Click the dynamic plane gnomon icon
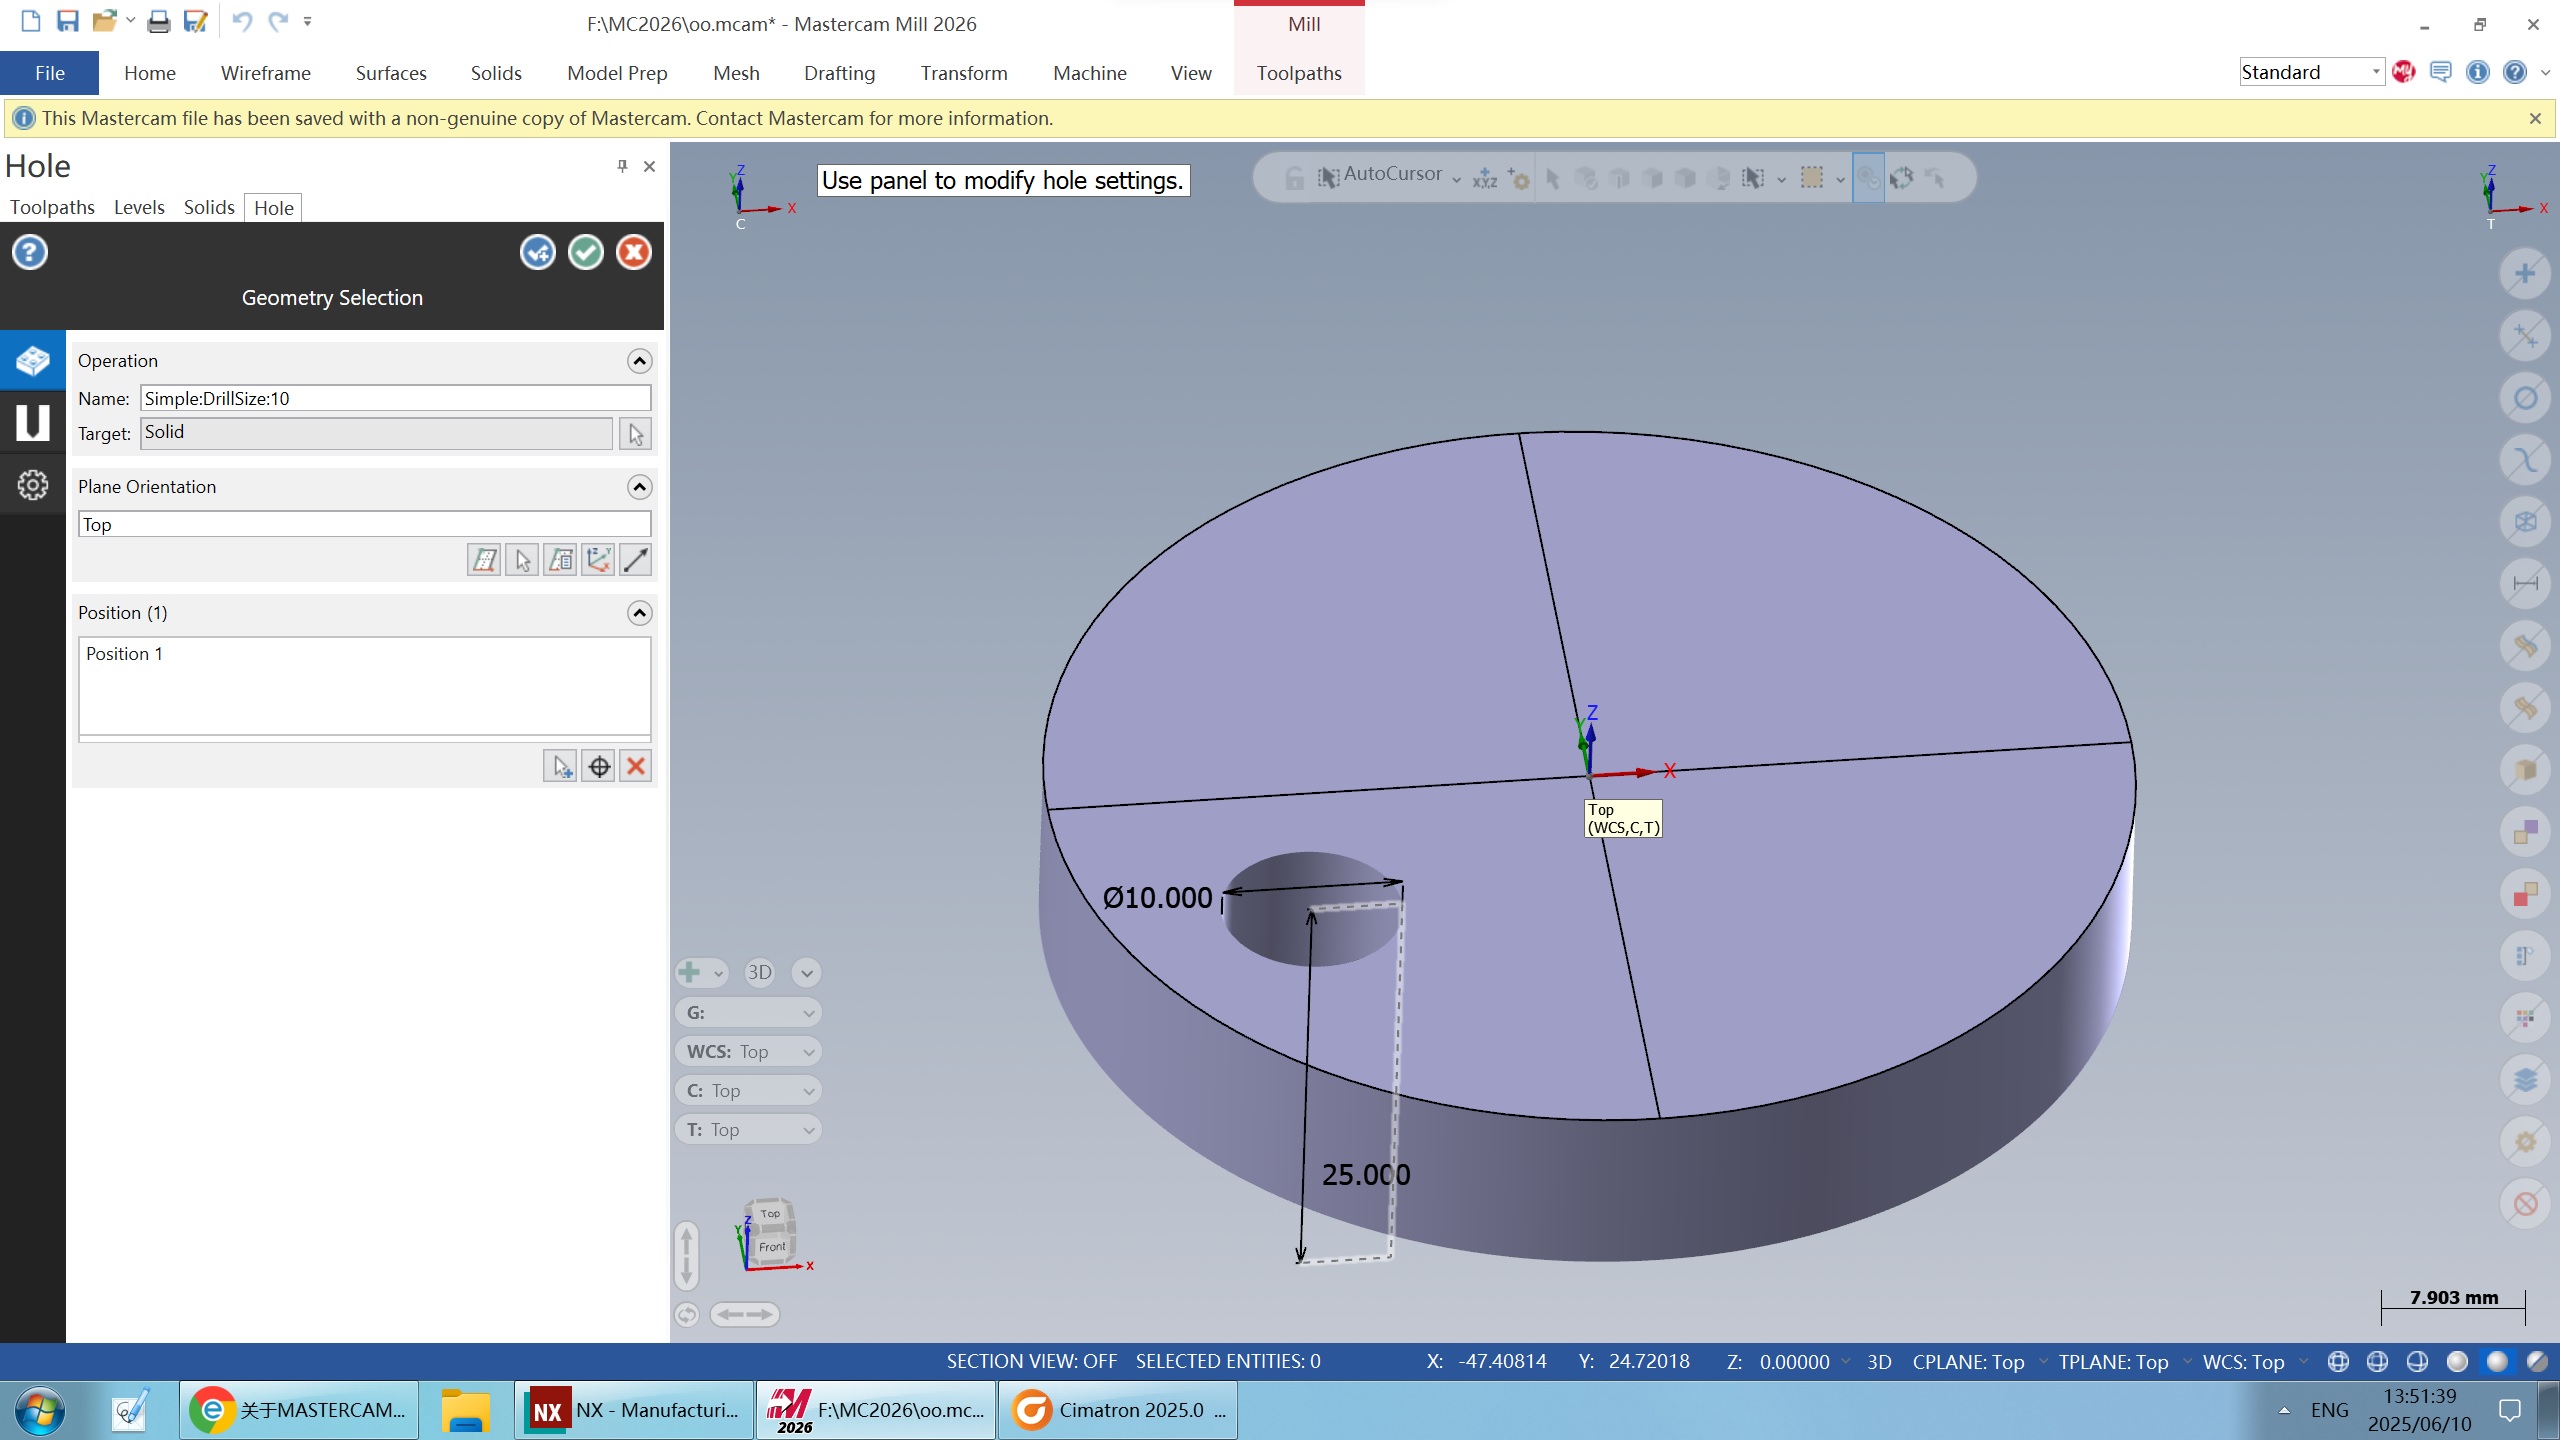 click(x=598, y=560)
